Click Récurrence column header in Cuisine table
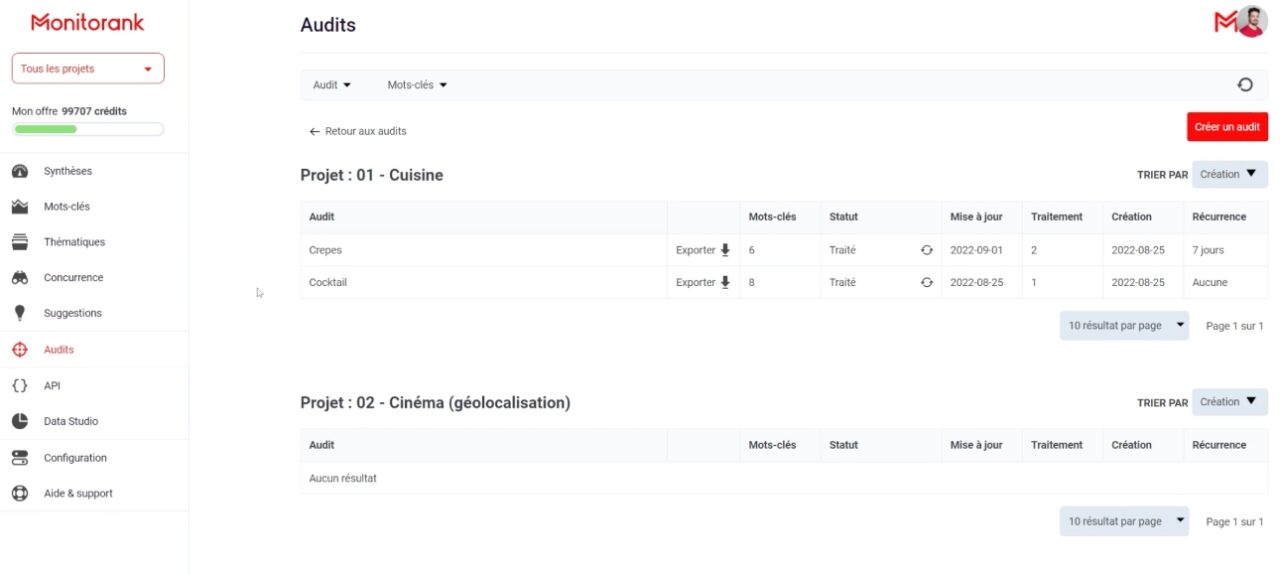The width and height of the screenshot is (1280, 575). click(x=1219, y=217)
